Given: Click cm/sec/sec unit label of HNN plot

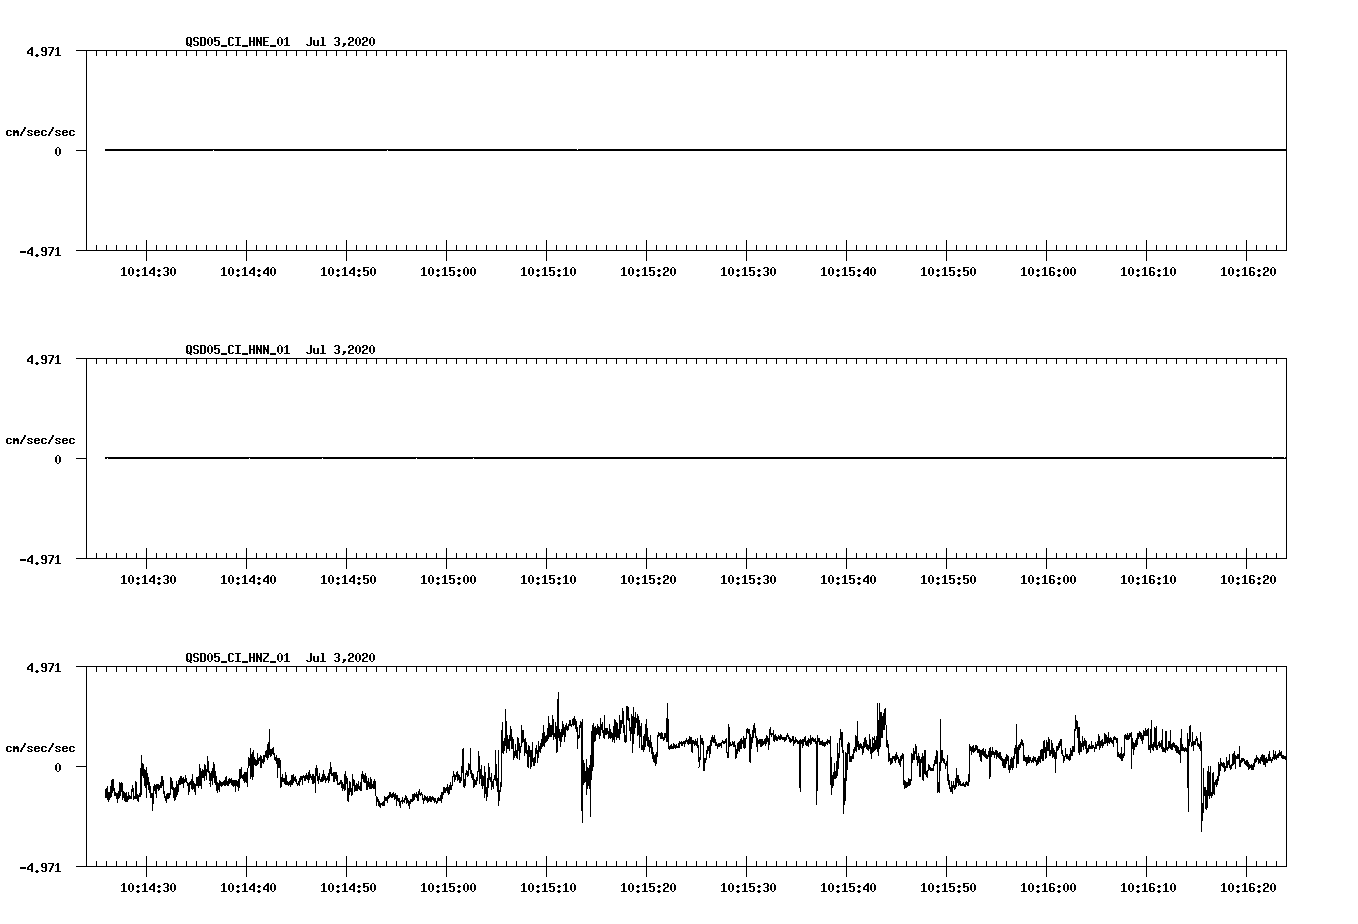Looking at the screenshot, I should coord(40,440).
